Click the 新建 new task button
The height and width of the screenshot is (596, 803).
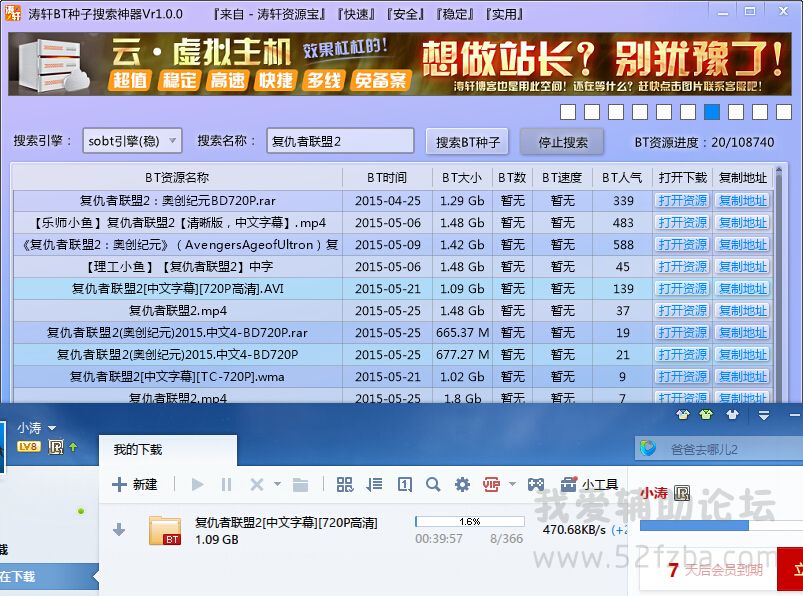coord(135,485)
